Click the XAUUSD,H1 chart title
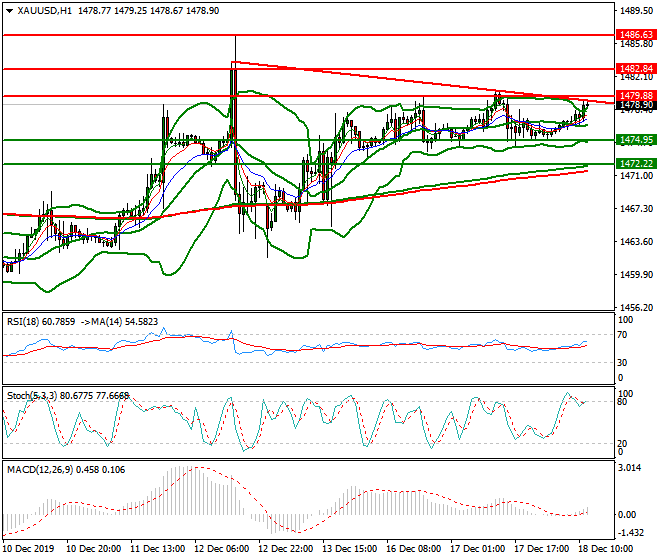 44,11
